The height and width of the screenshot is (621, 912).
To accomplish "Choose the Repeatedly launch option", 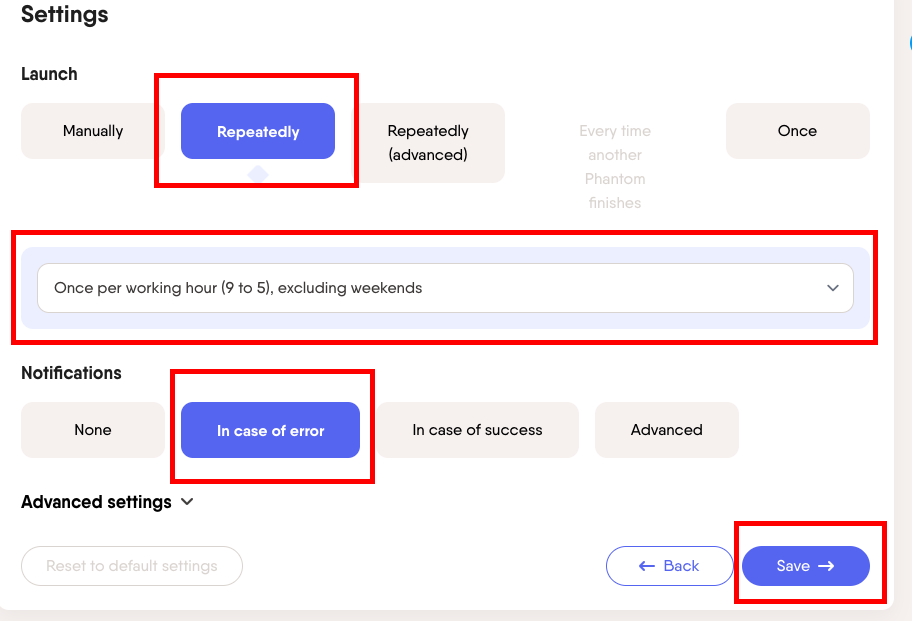I will click(258, 131).
